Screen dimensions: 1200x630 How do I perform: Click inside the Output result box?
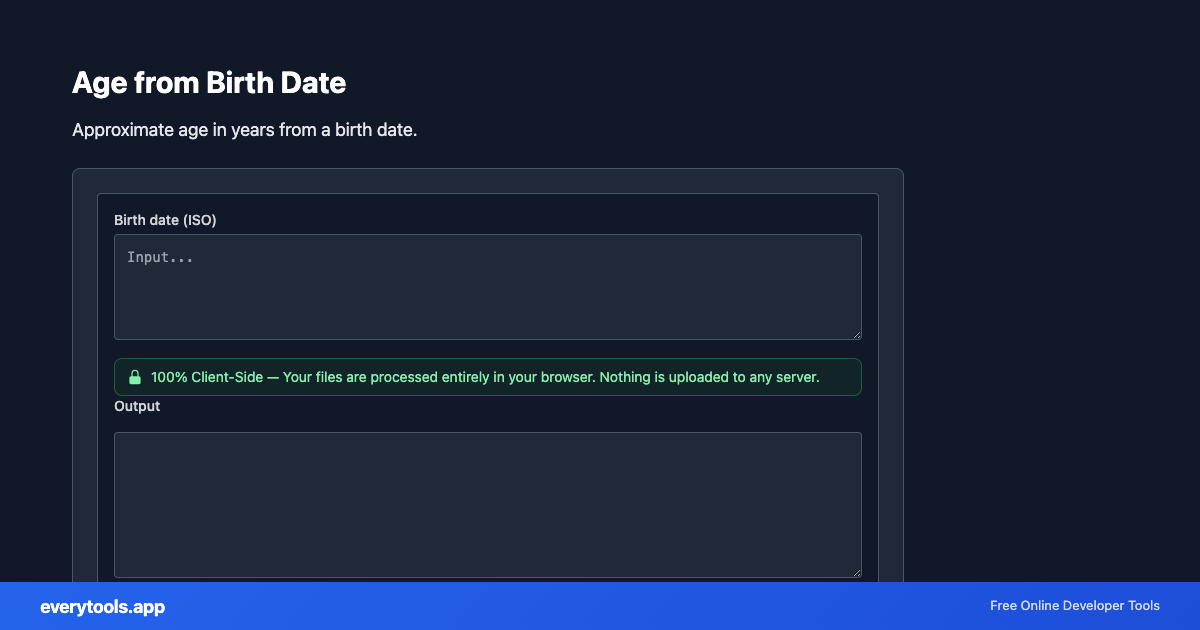click(487, 504)
